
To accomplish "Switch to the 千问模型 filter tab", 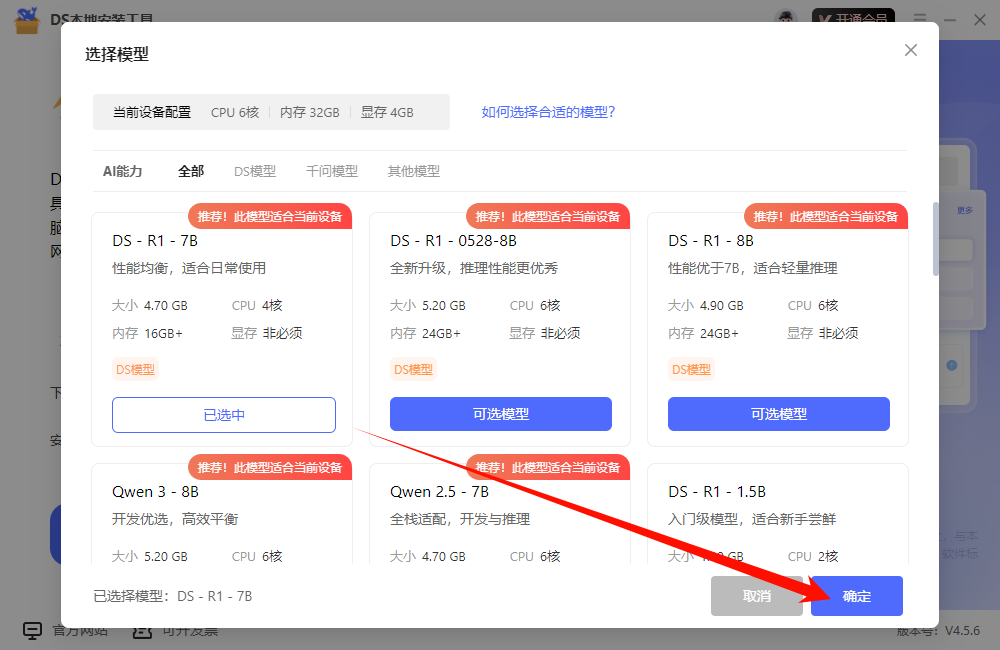I will coord(332,171).
